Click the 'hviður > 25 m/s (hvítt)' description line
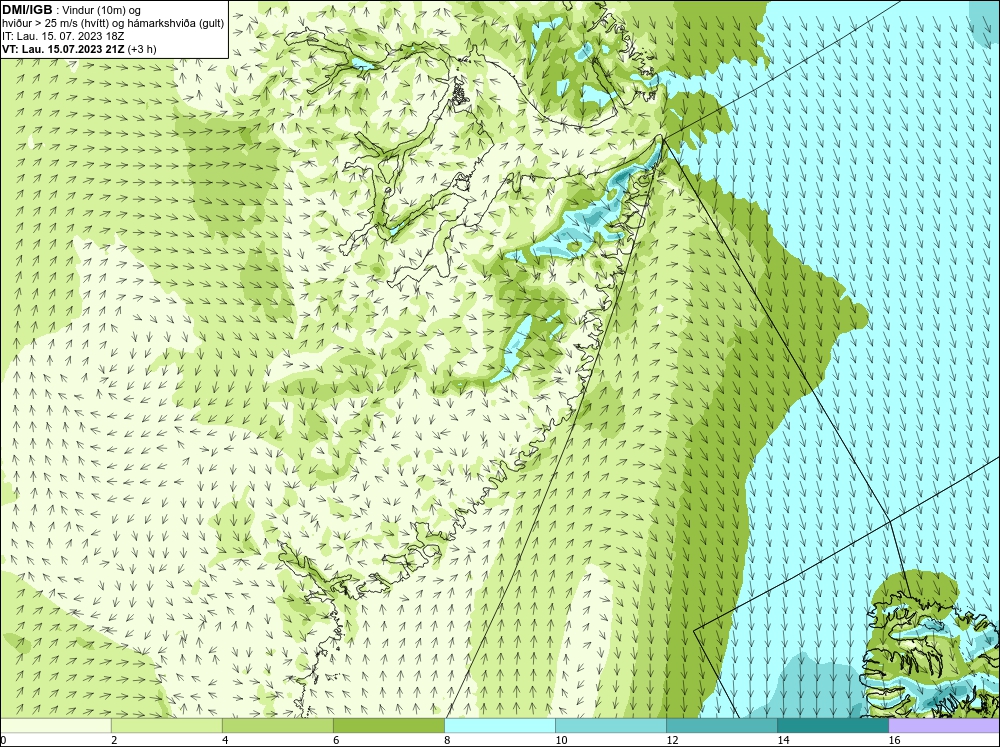1000x747 pixels. point(113,23)
